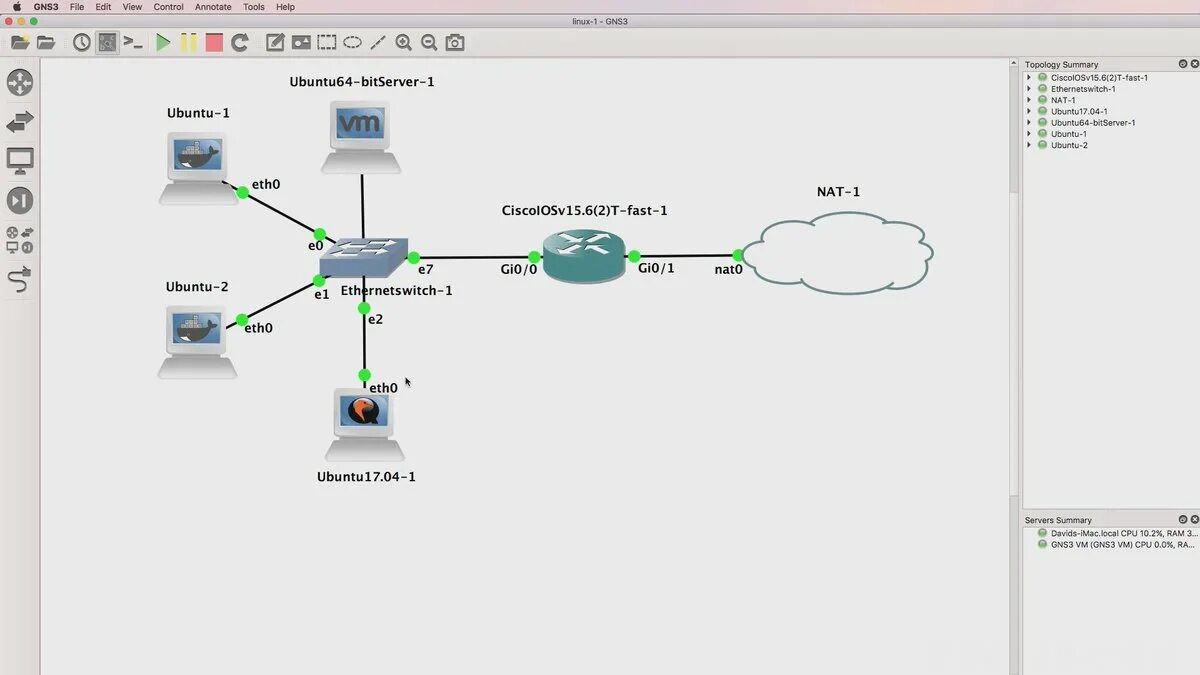
Task: Click the Ubuntu17.04-1 node label
Action: click(366, 477)
